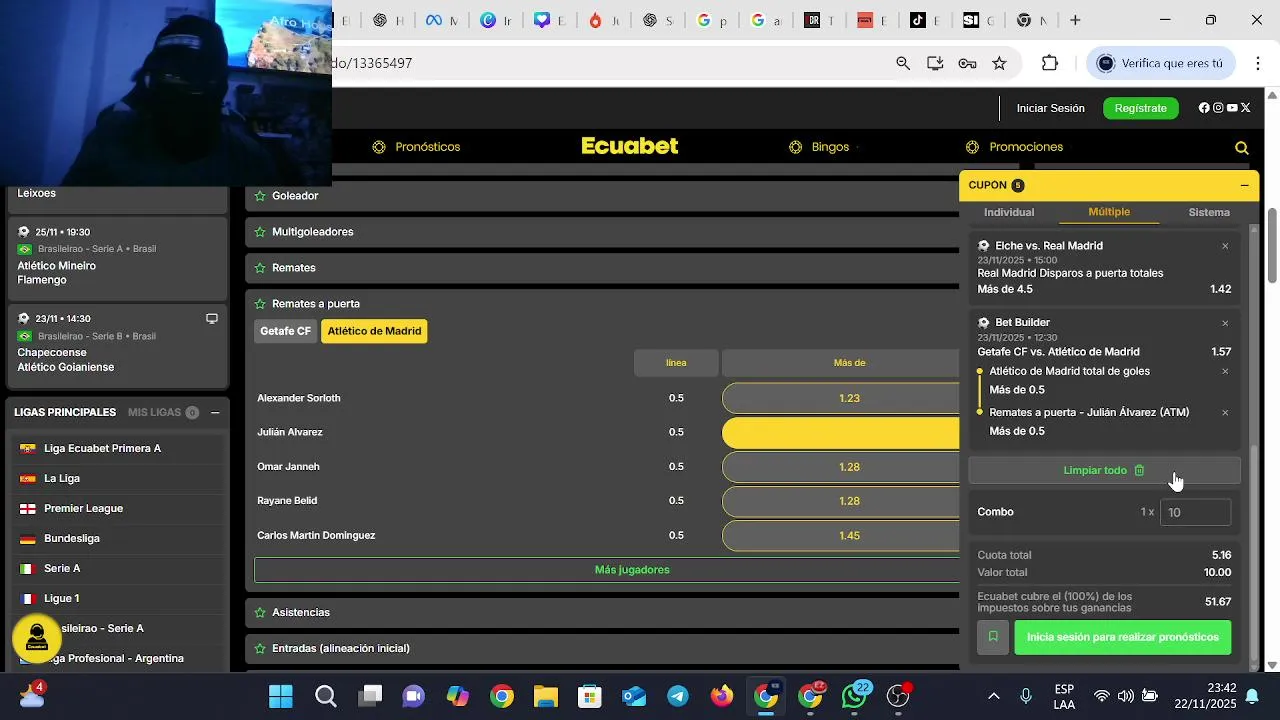Toggle Rayane Belid 1.28 odds

[841, 501]
